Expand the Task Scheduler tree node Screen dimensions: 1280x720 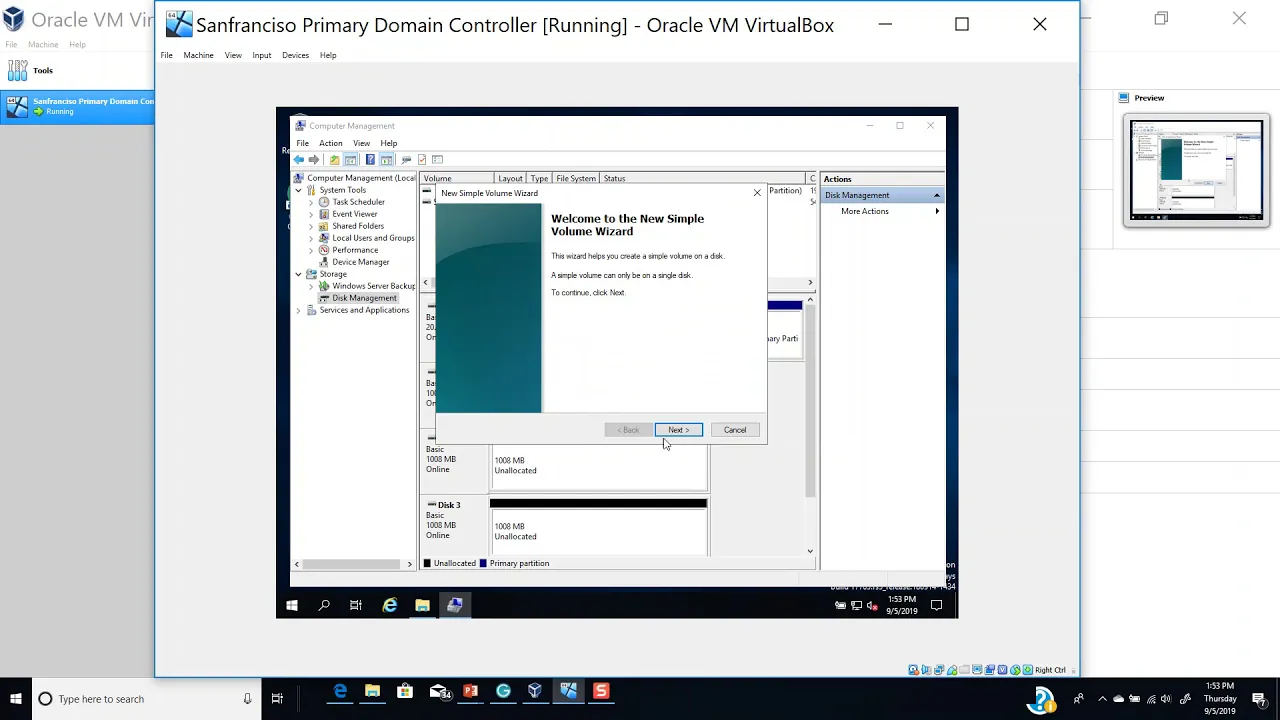[310, 202]
